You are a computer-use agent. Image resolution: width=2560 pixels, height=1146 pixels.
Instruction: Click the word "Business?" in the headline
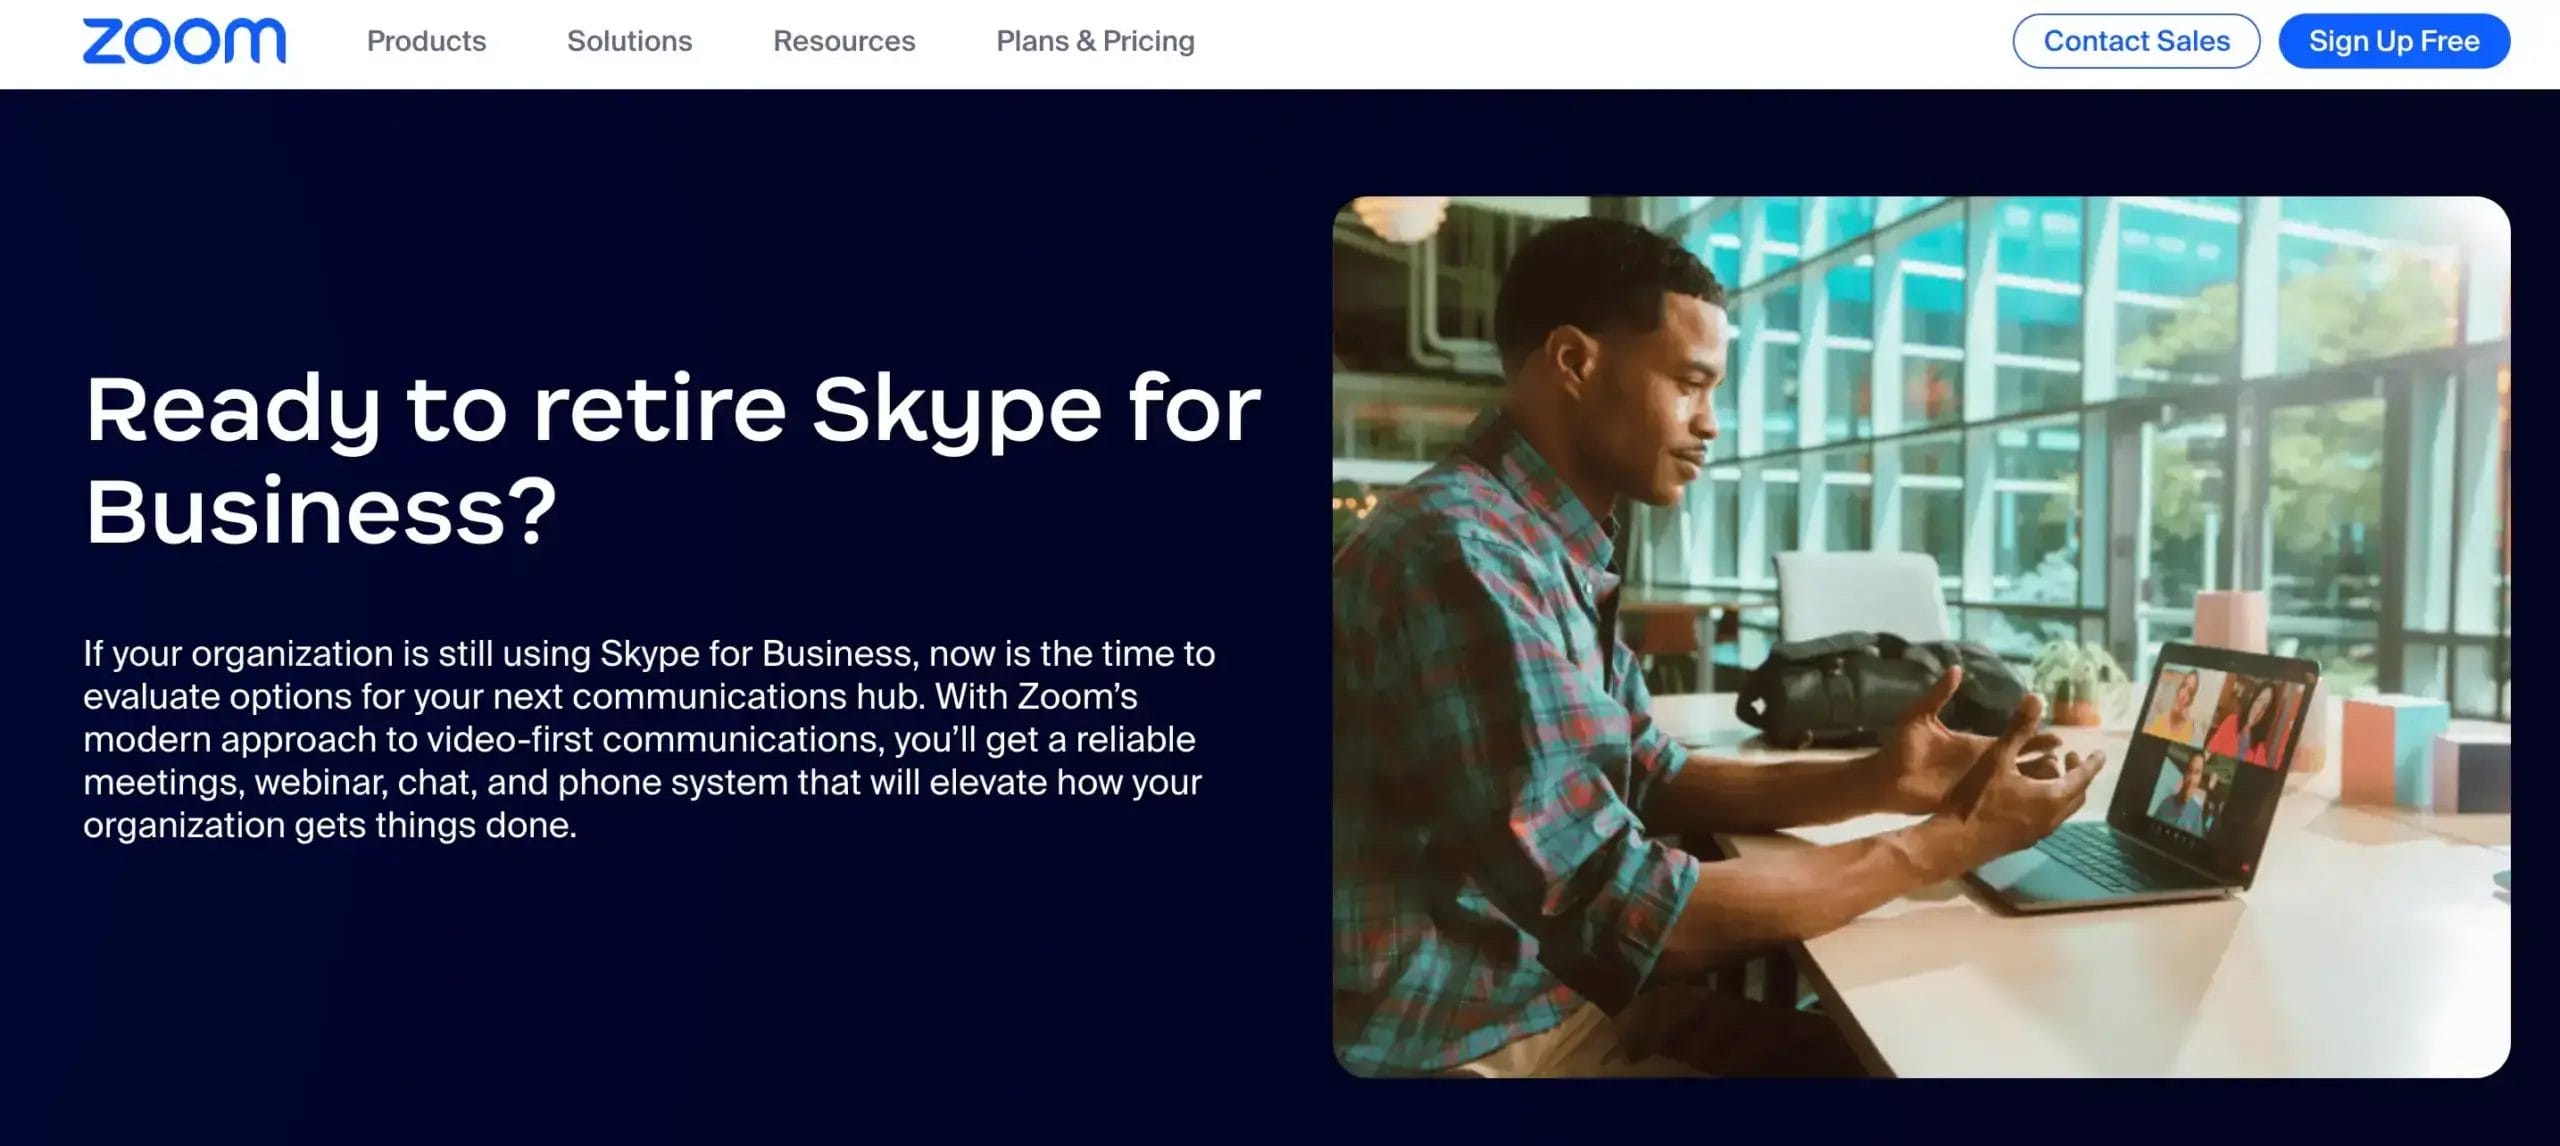point(320,512)
